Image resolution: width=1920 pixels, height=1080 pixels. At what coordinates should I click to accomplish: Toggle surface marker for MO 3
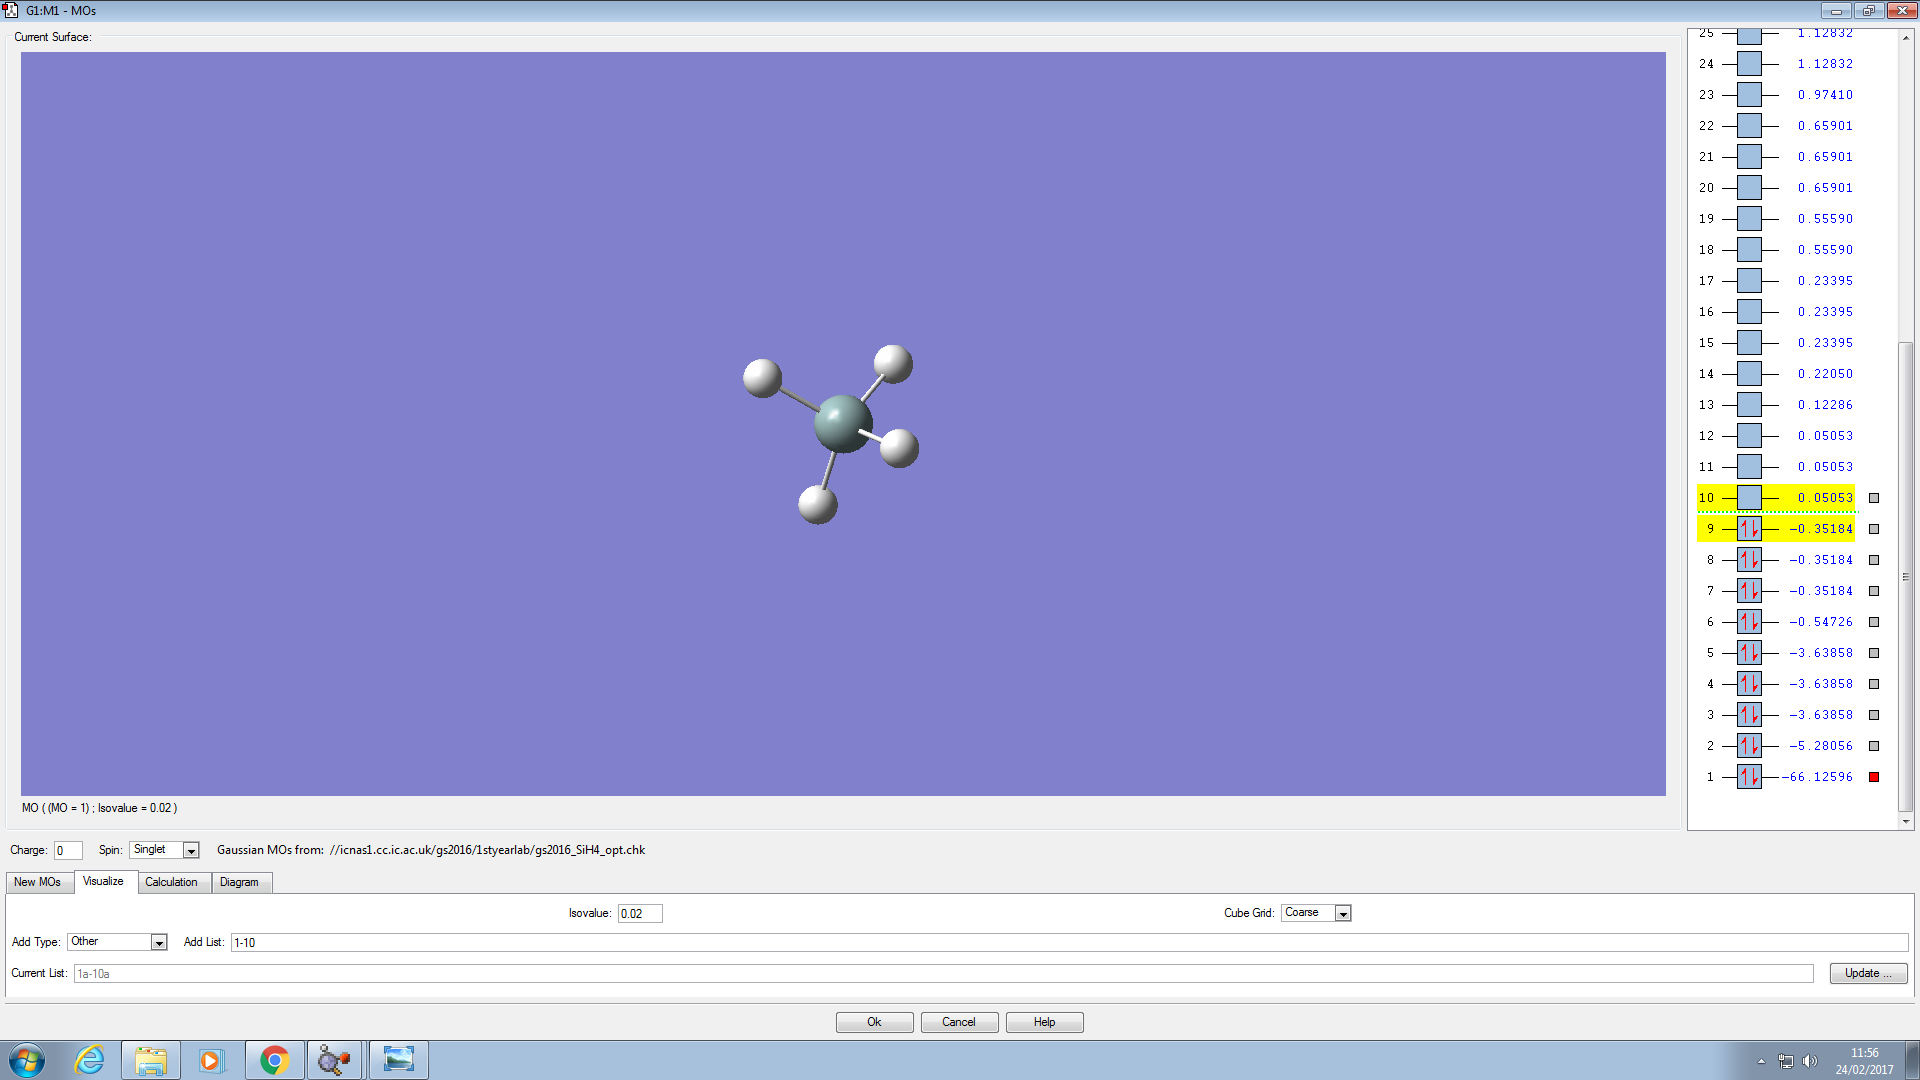pos(1874,715)
